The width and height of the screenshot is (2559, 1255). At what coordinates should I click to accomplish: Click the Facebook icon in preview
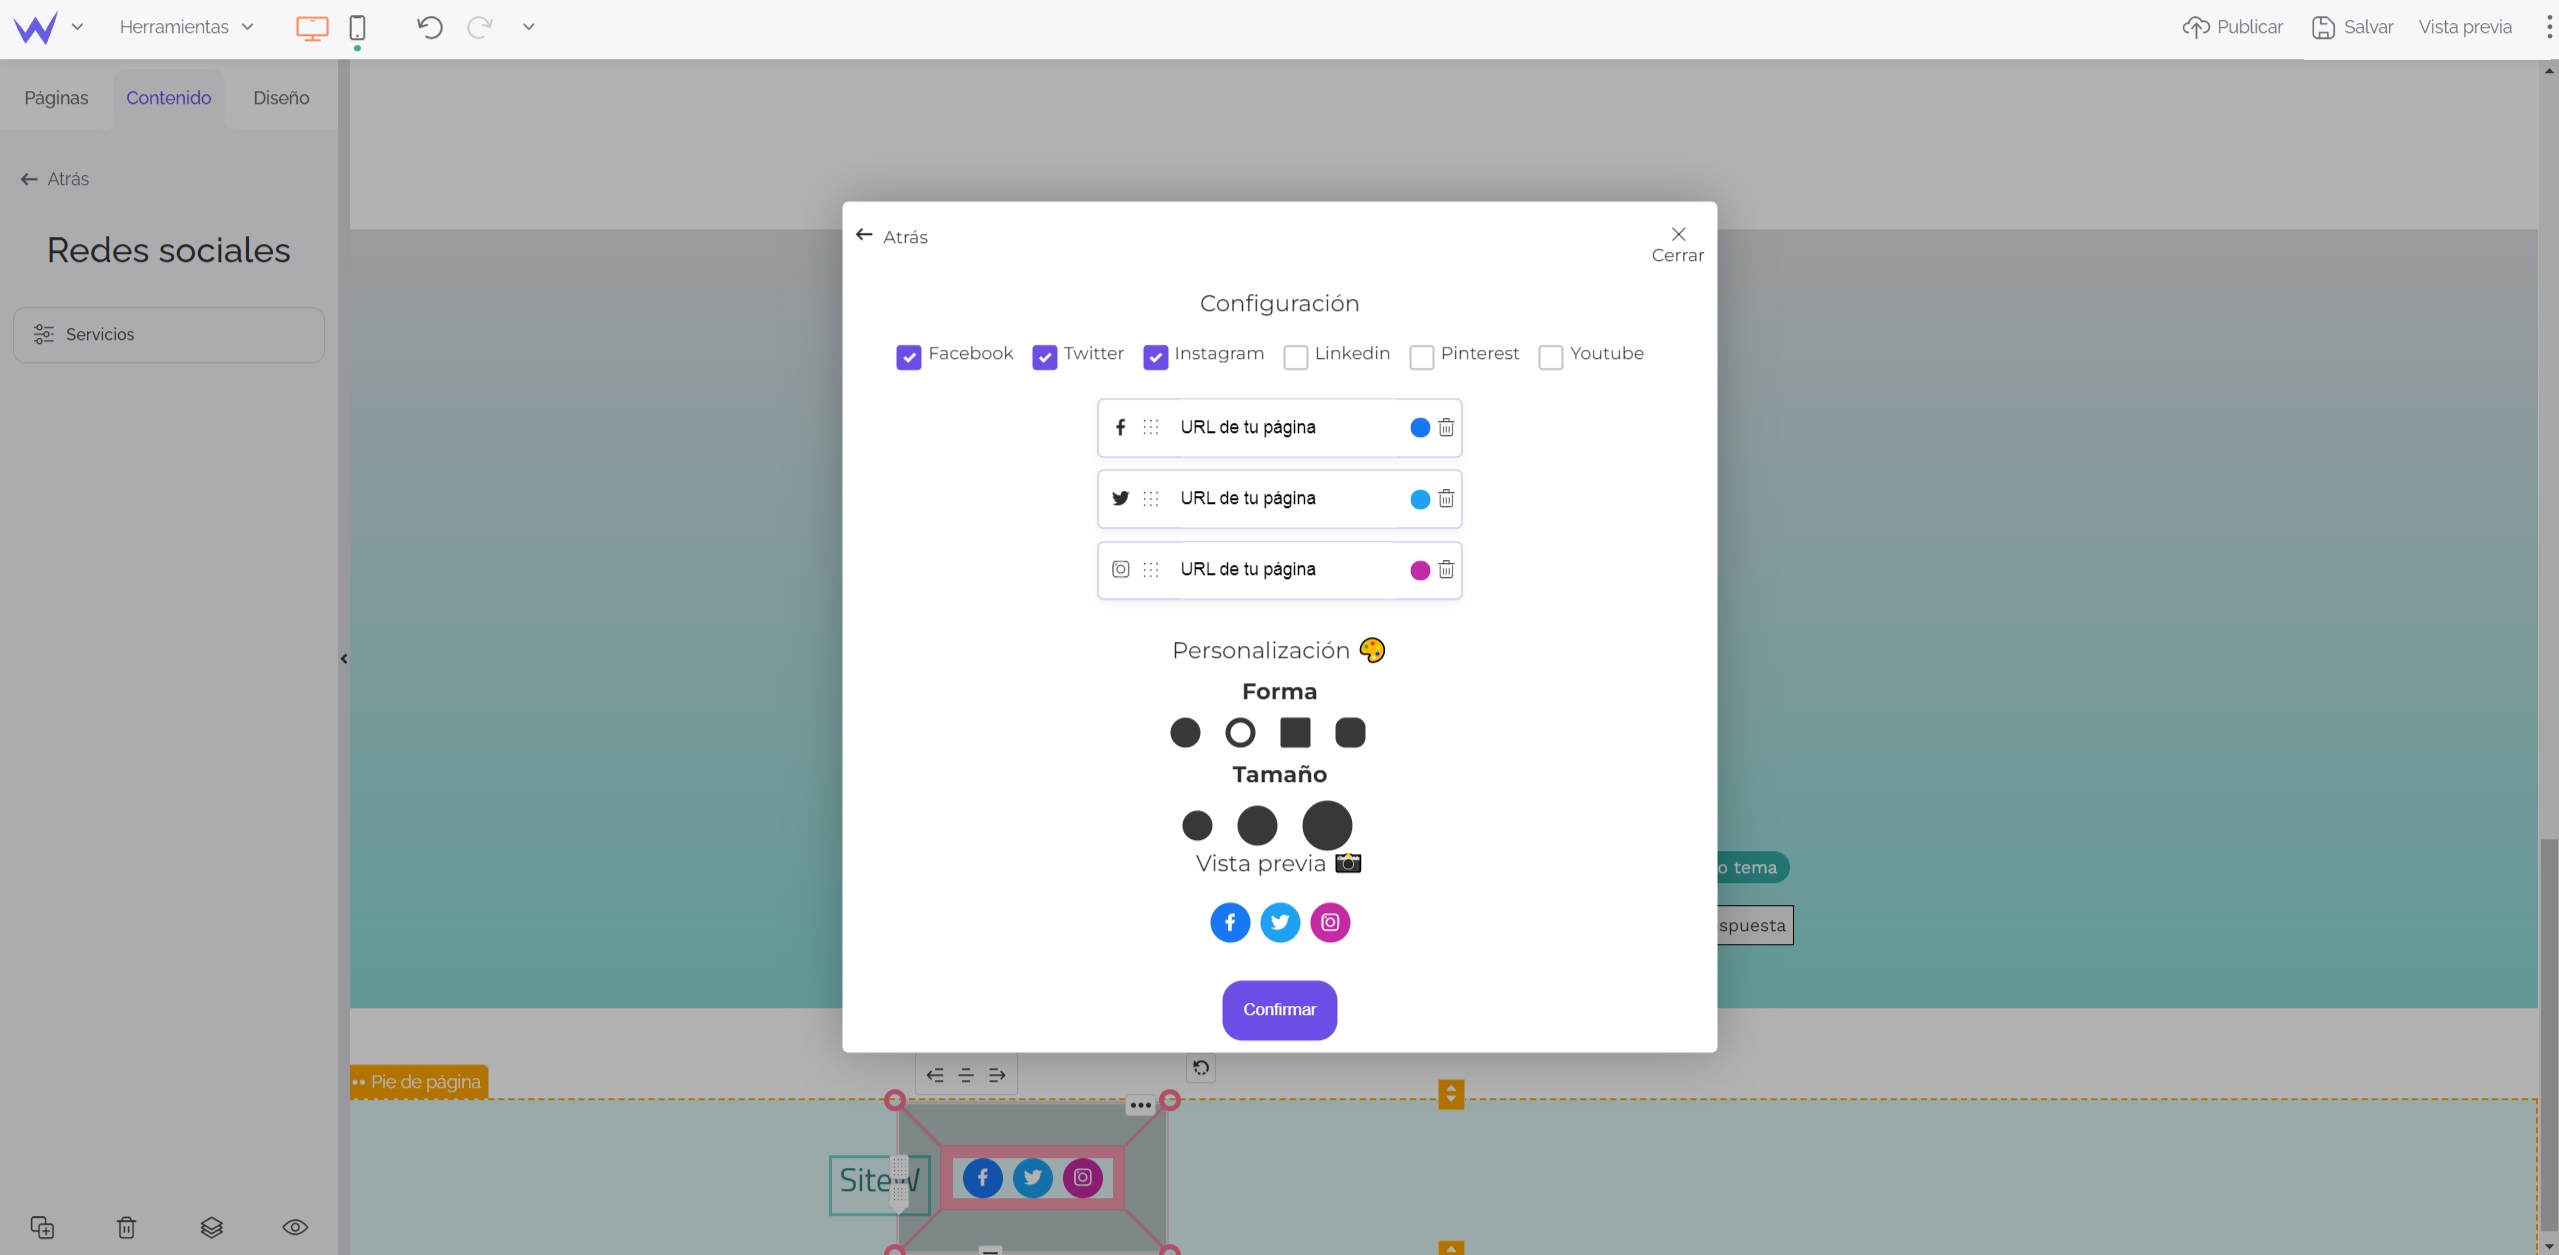(1229, 922)
